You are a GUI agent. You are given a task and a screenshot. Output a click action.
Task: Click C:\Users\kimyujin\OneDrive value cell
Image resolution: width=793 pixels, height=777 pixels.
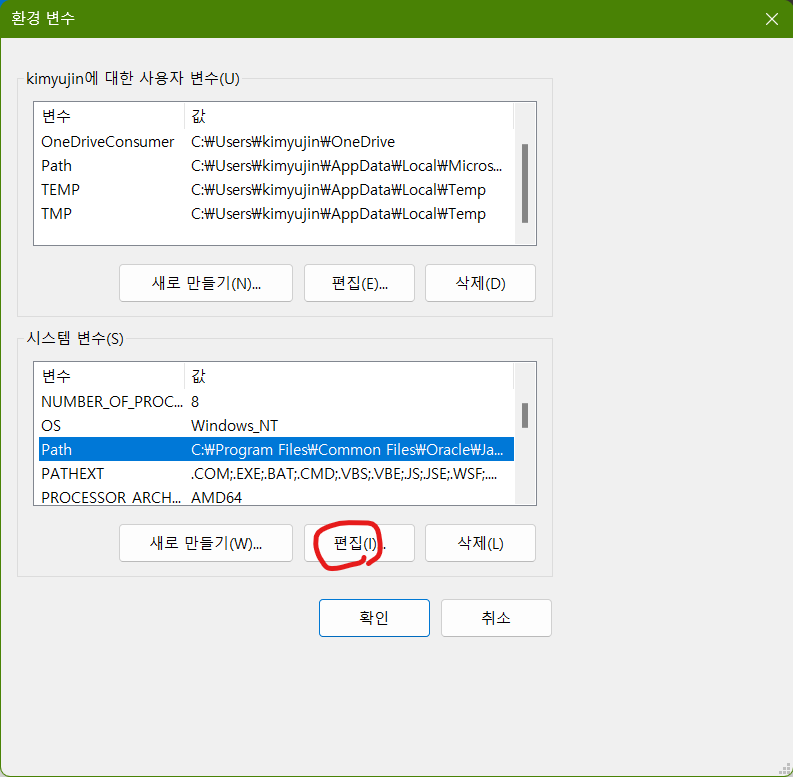pyautogui.click(x=293, y=142)
